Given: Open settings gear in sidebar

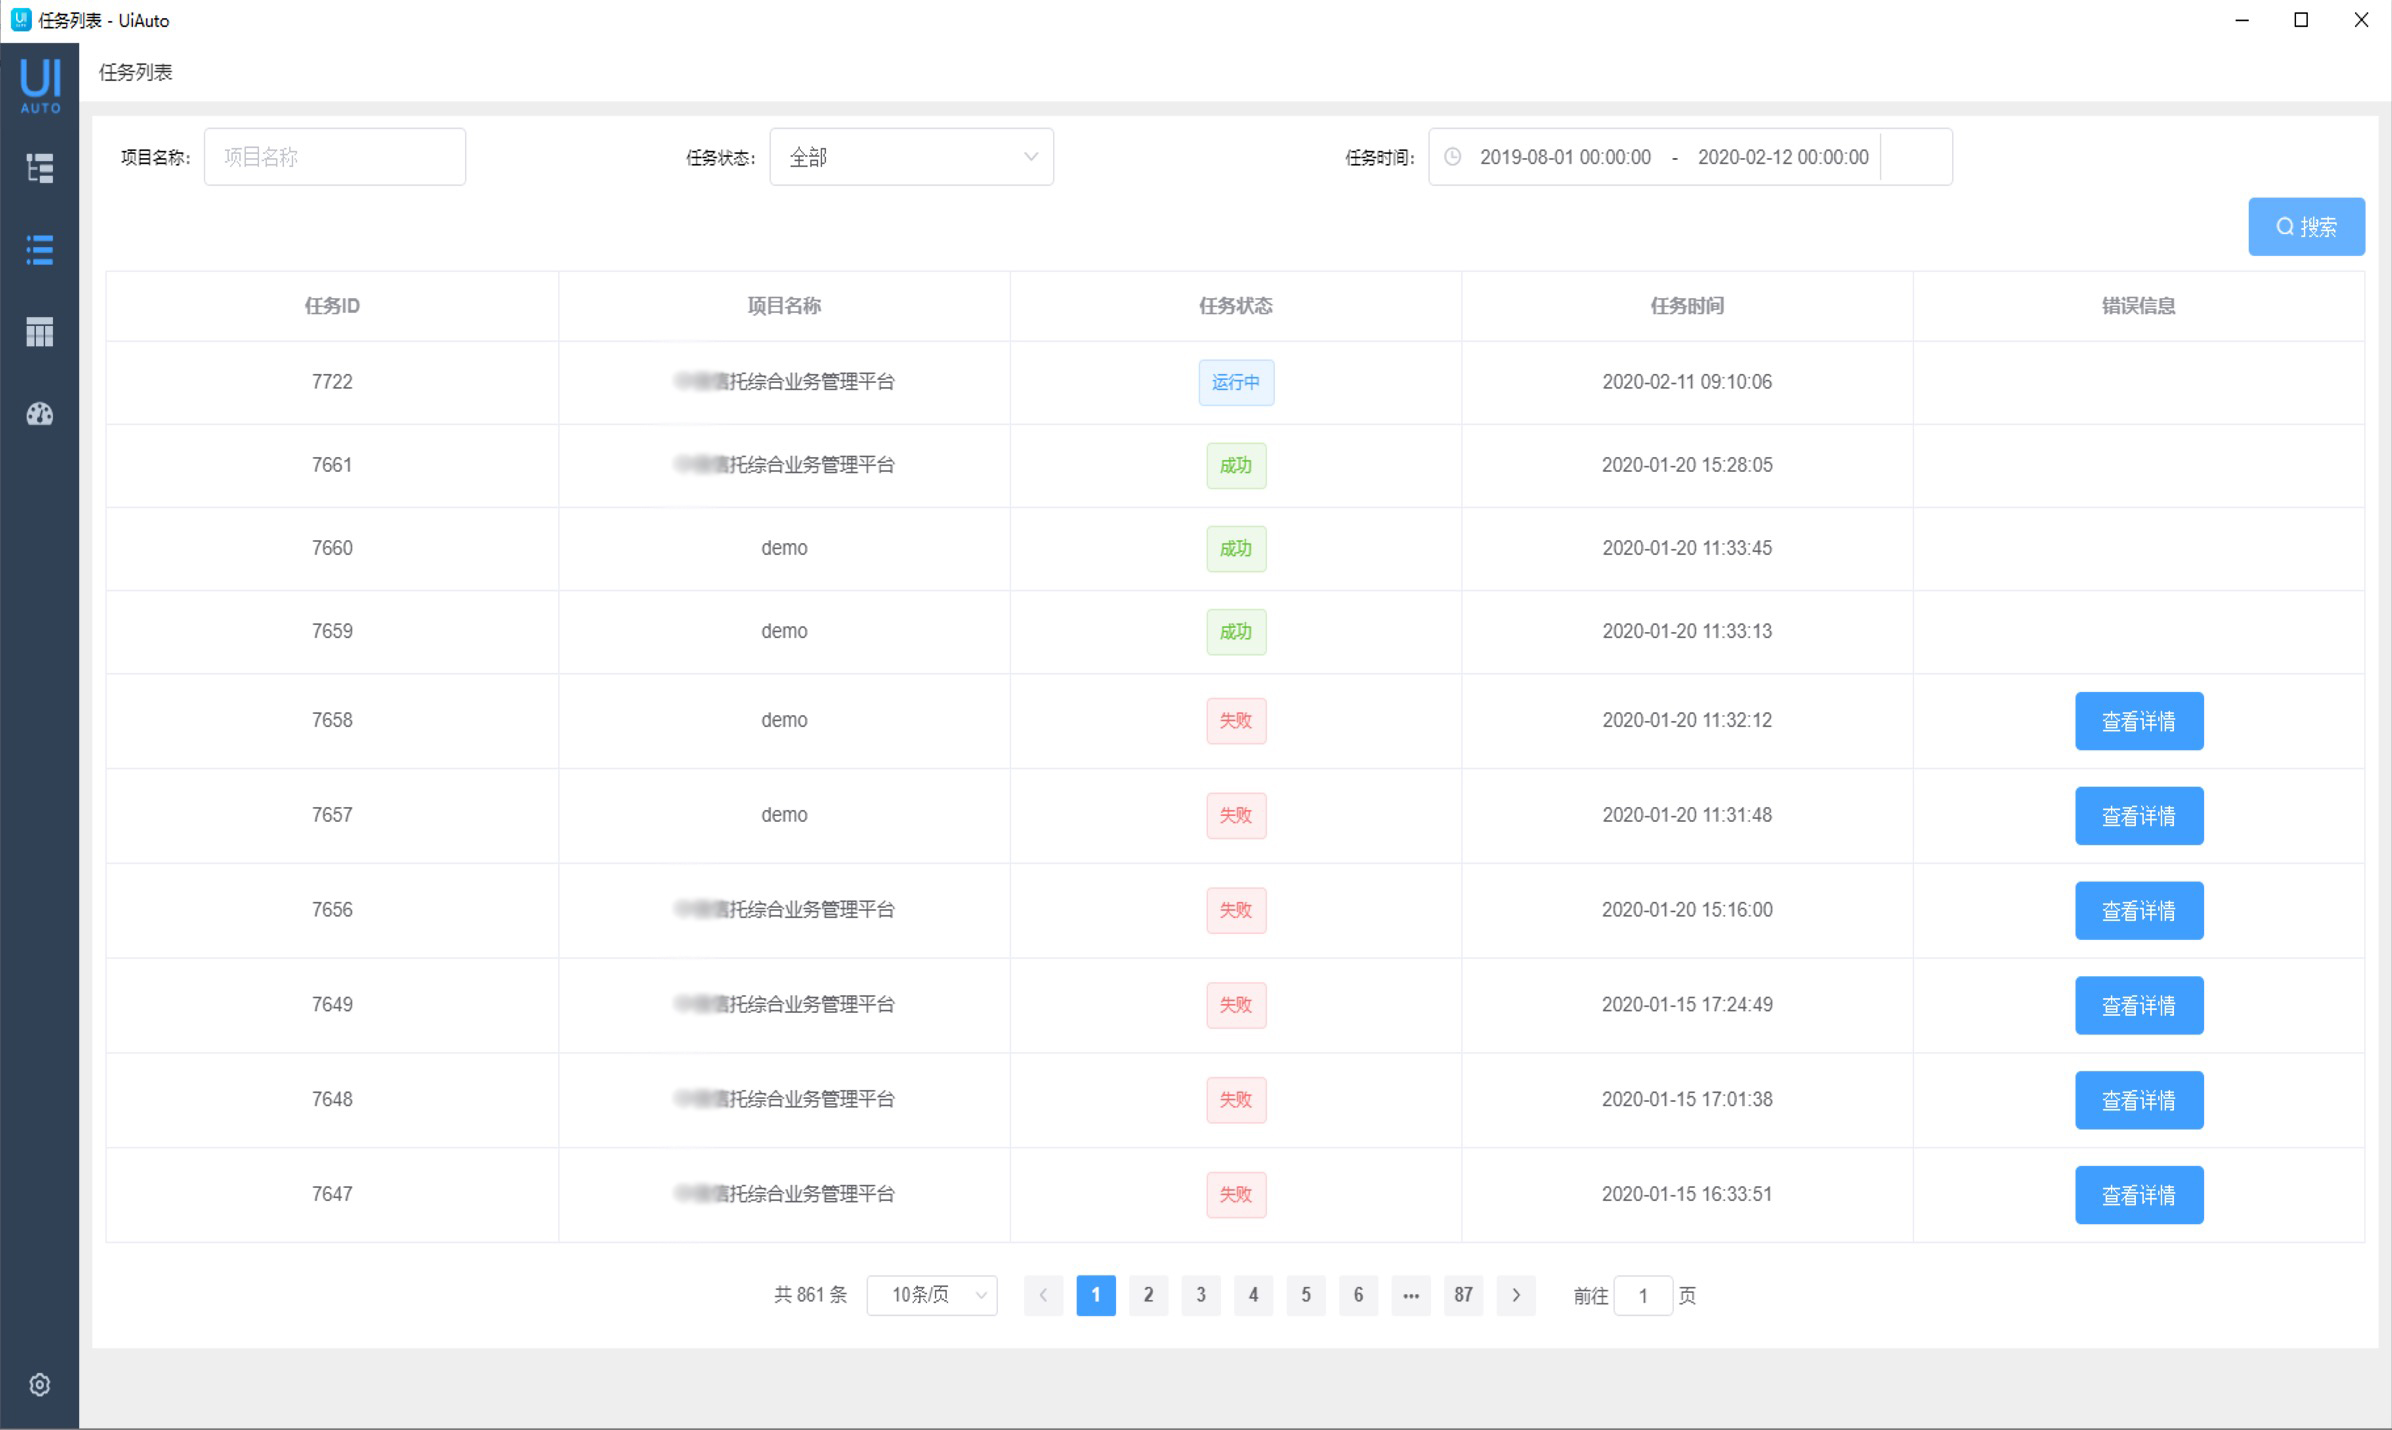Looking at the screenshot, I should tap(39, 1385).
